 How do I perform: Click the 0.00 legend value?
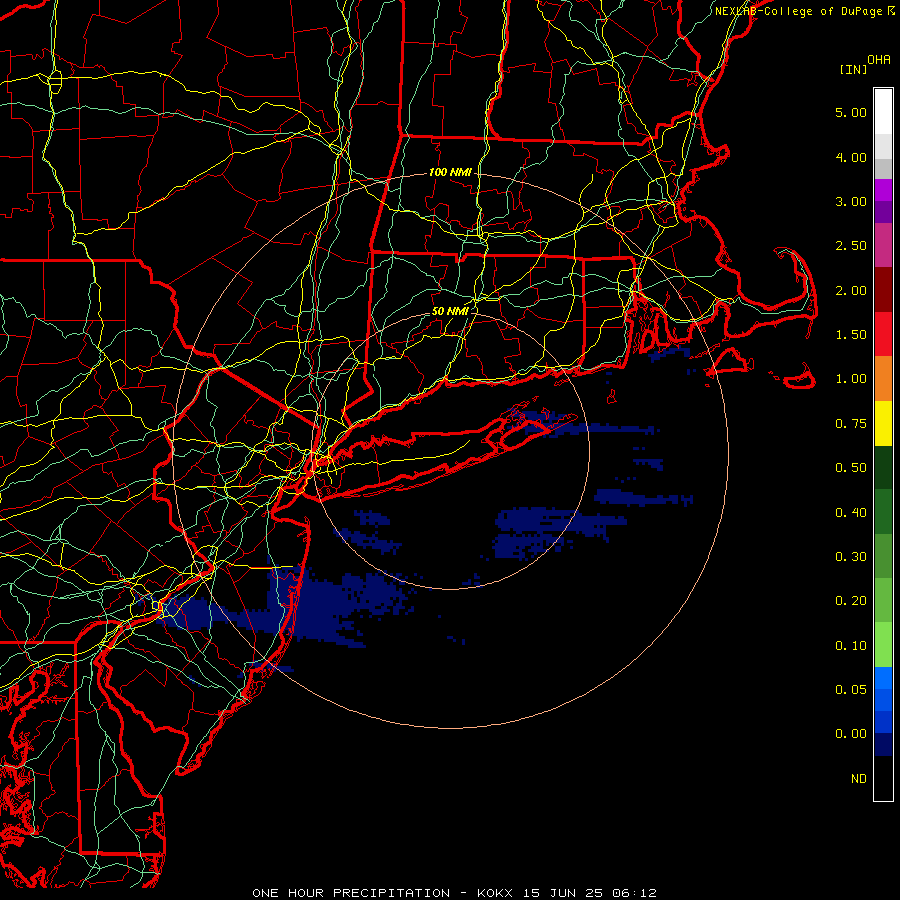851,734
